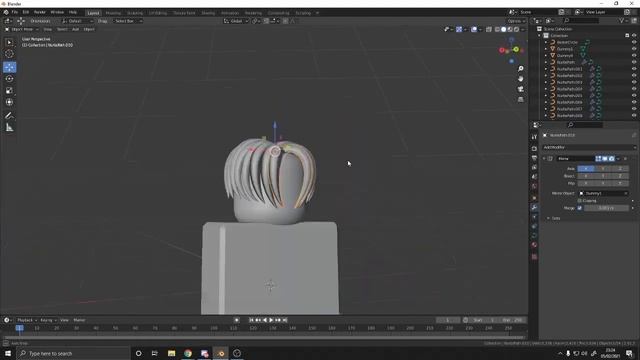Open the Mirror Object Dummy1 selector
Image resolution: width=640 pixels, height=360 pixels.
tap(603, 193)
